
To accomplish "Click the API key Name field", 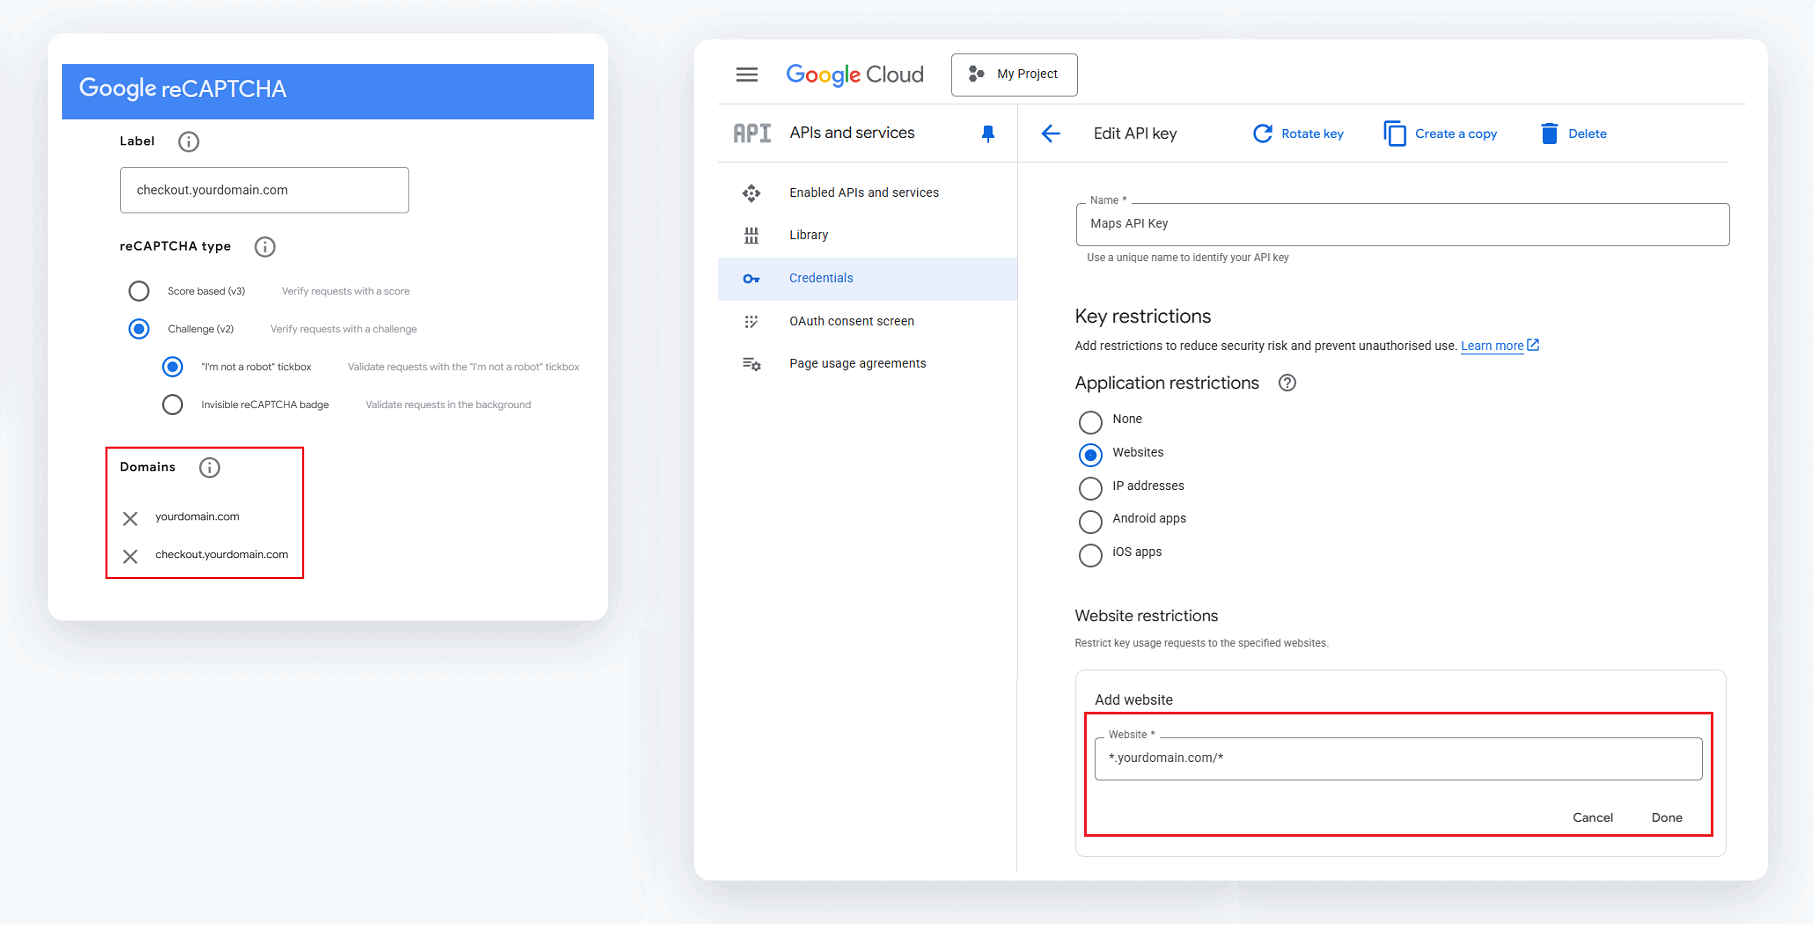I will click(x=1402, y=224).
